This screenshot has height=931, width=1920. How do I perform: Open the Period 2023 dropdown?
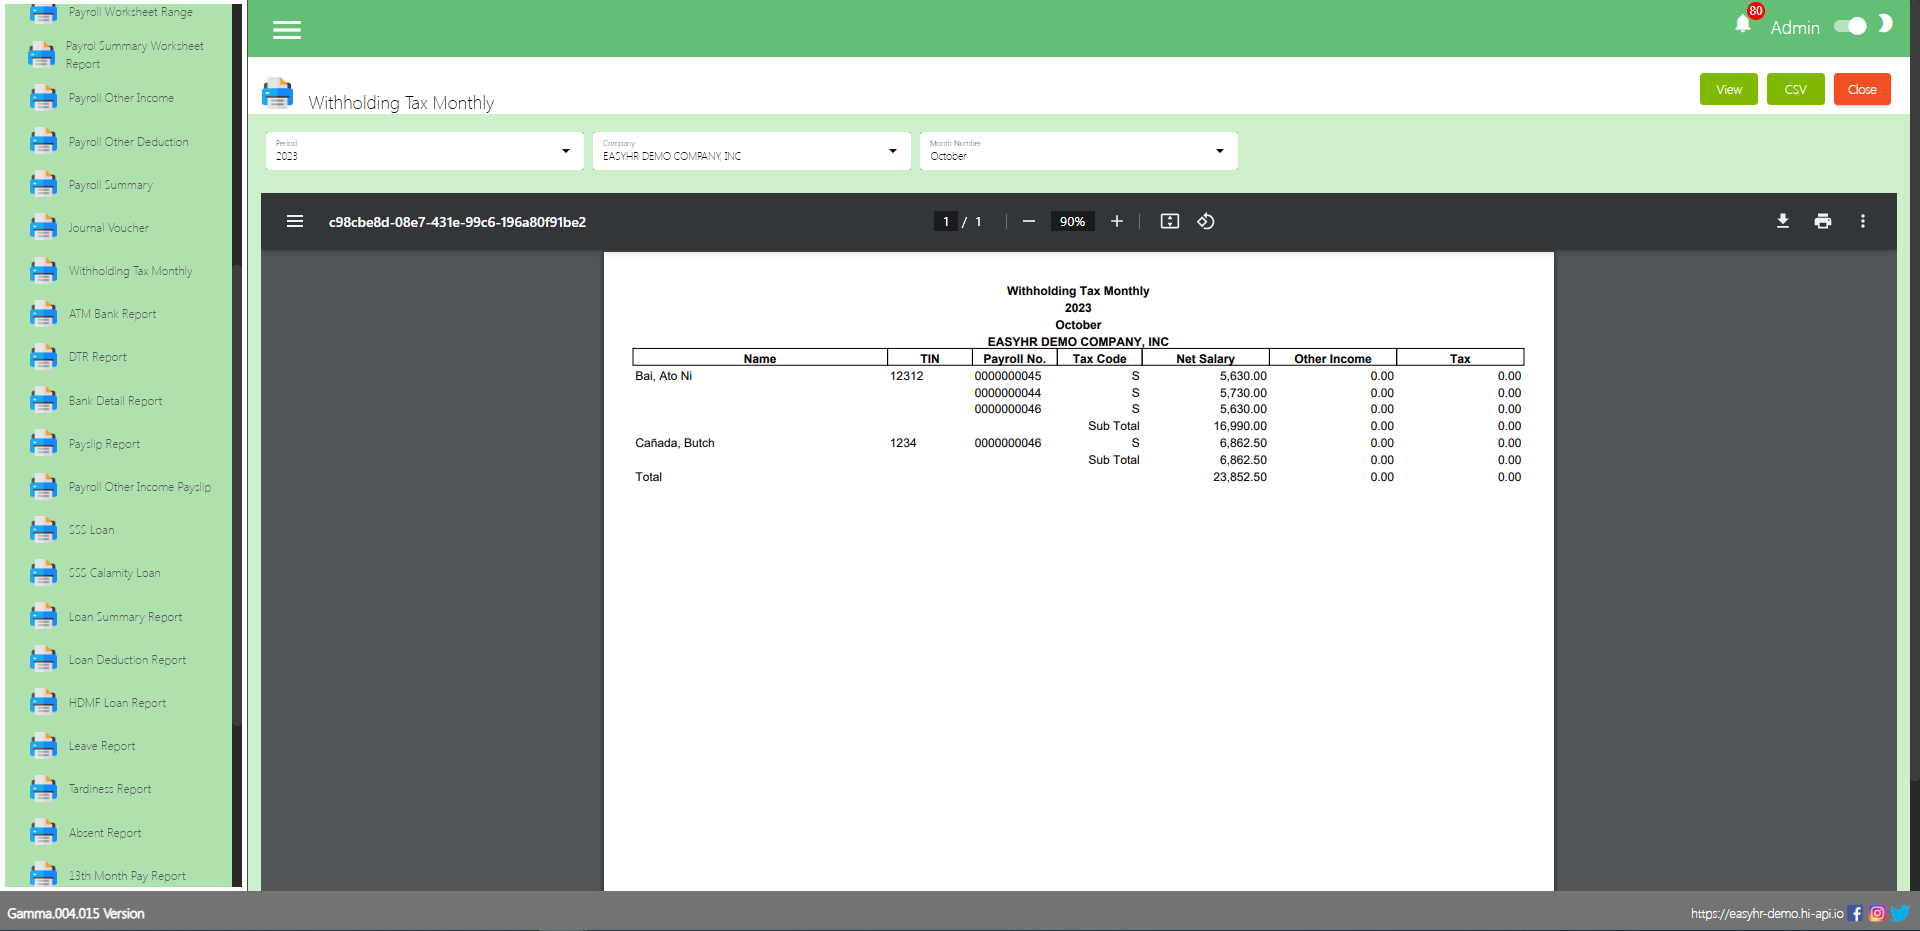(424, 151)
